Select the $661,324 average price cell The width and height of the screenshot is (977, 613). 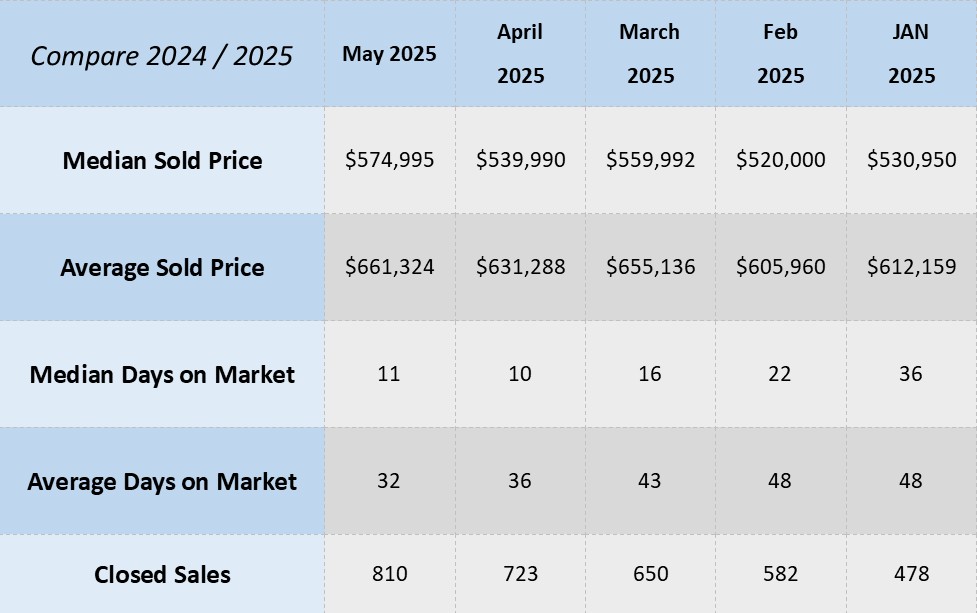pyautogui.click(x=389, y=267)
